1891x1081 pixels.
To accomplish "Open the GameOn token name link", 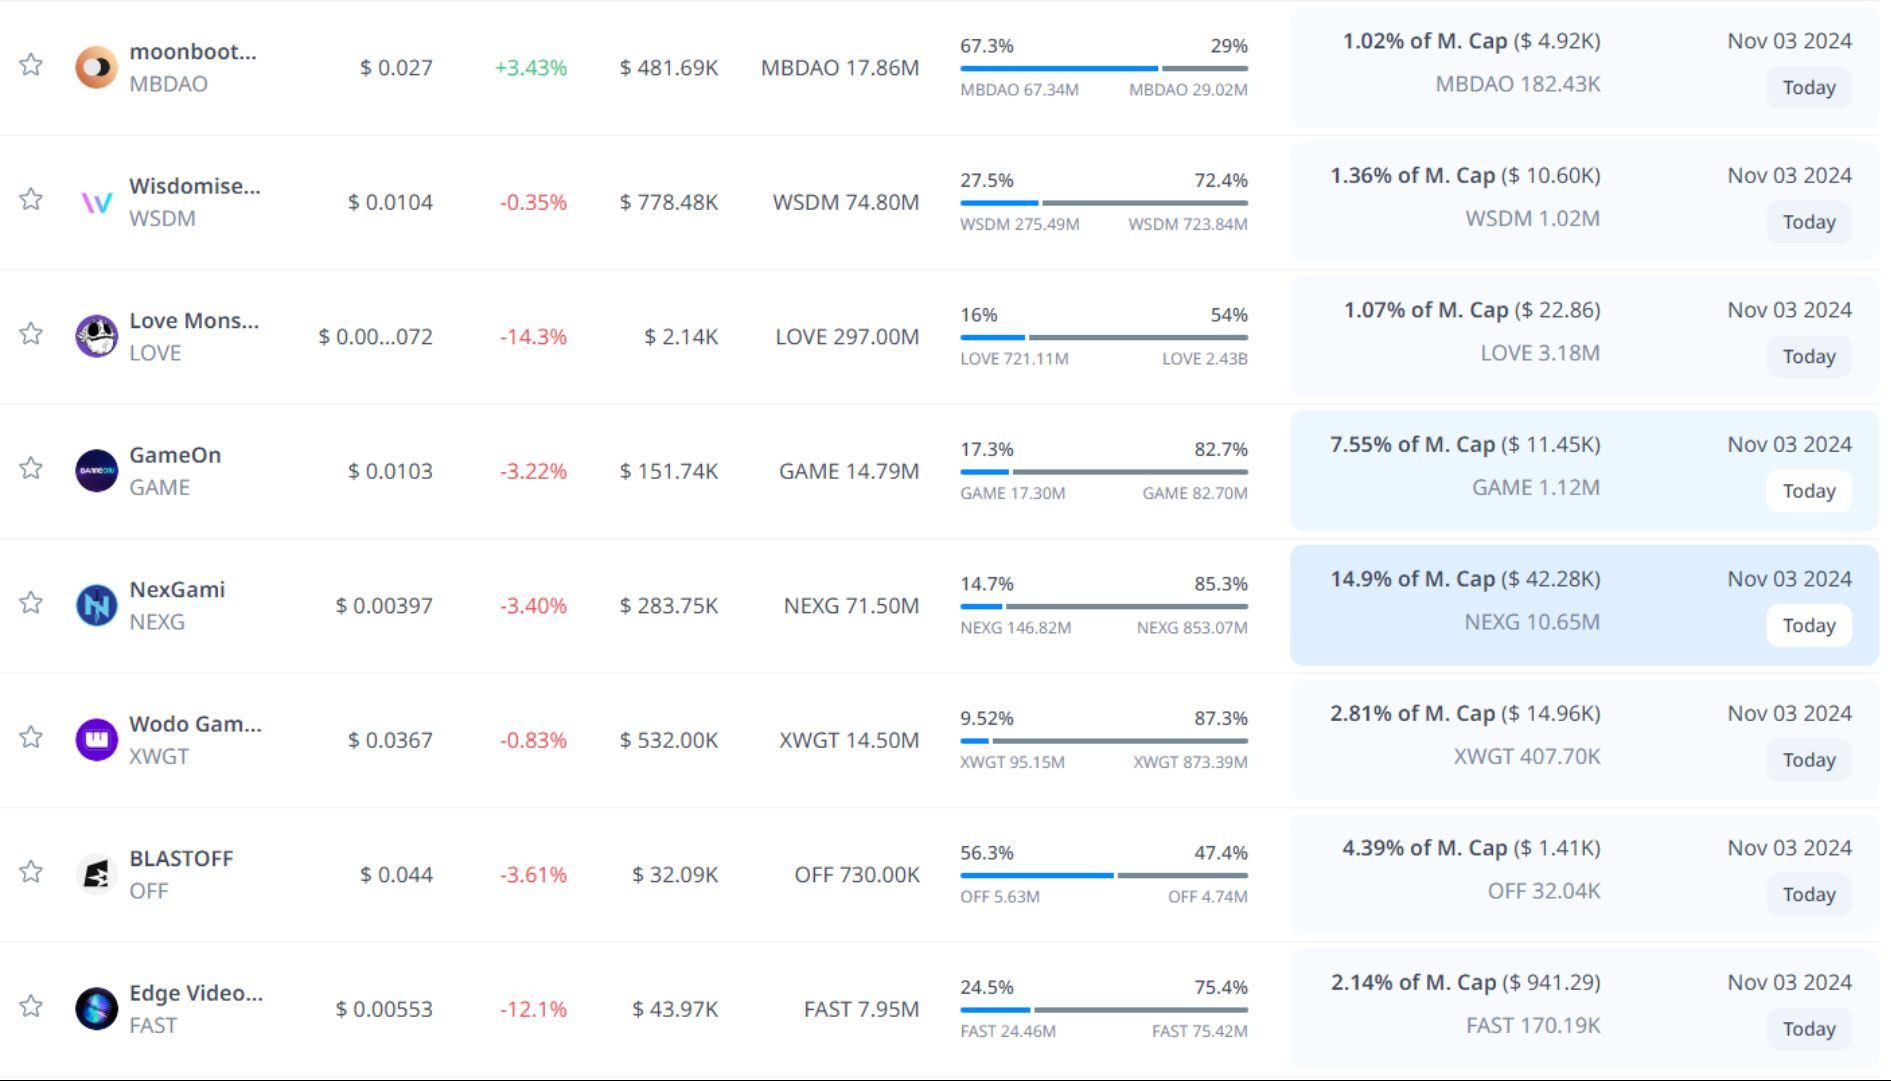I will tap(175, 455).
